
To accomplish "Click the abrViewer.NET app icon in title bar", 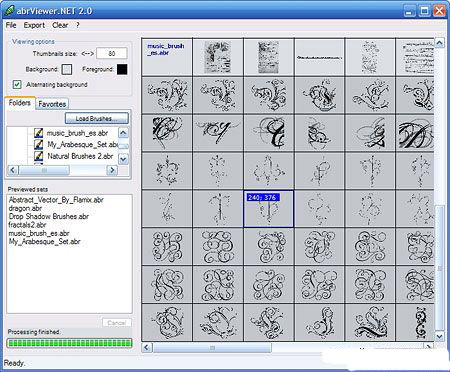I will (9, 10).
